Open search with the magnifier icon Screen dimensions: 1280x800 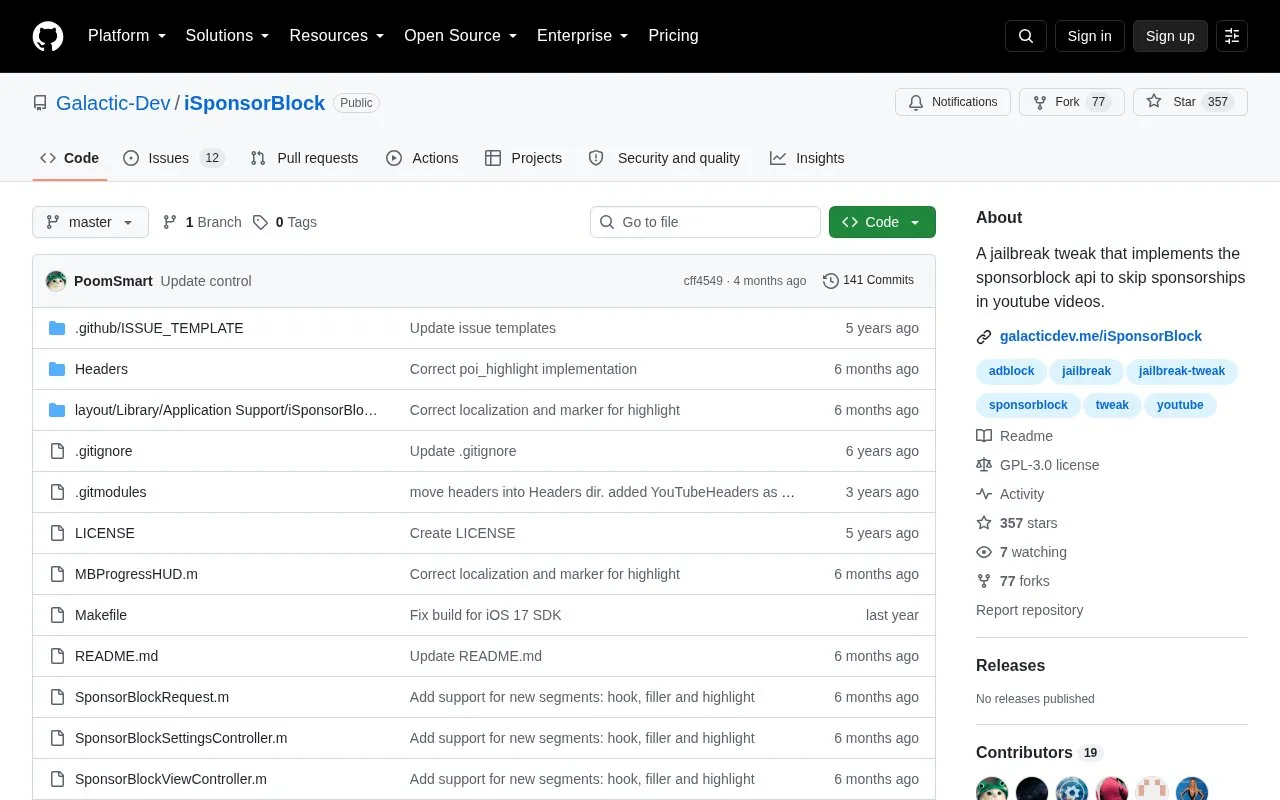click(x=1026, y=36)
